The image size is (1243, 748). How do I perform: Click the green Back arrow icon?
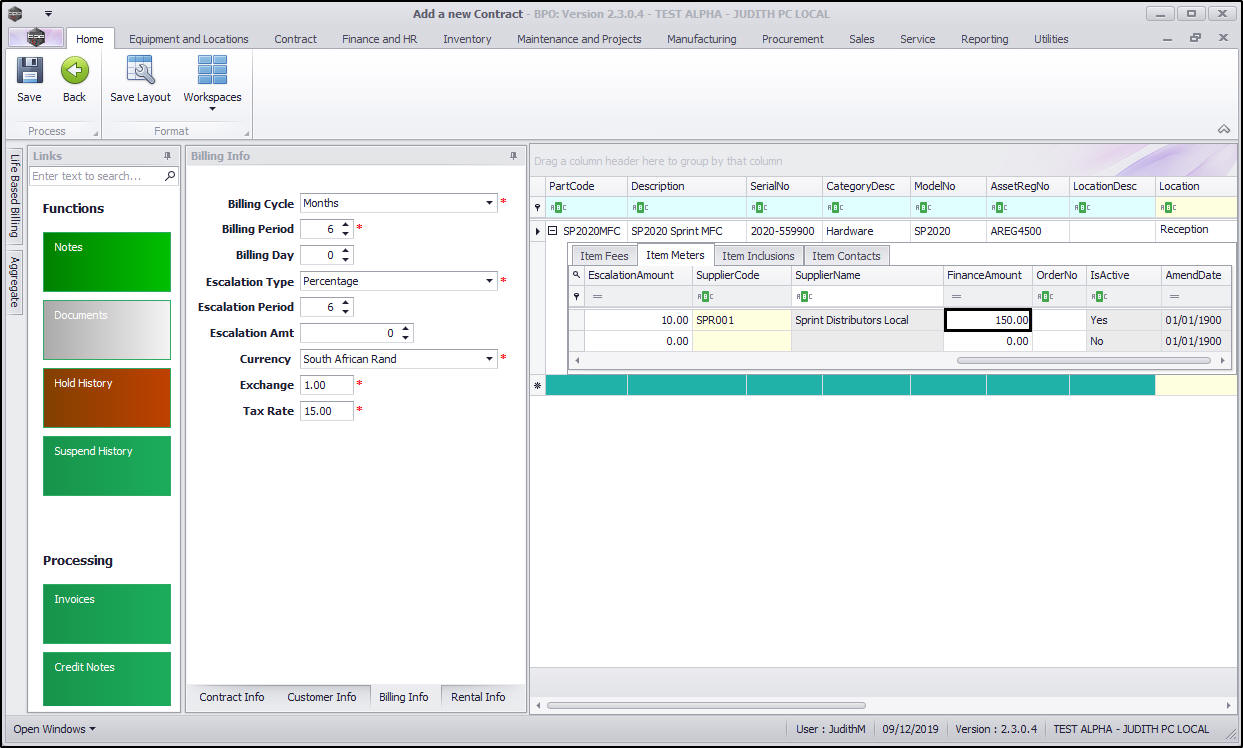74,72
